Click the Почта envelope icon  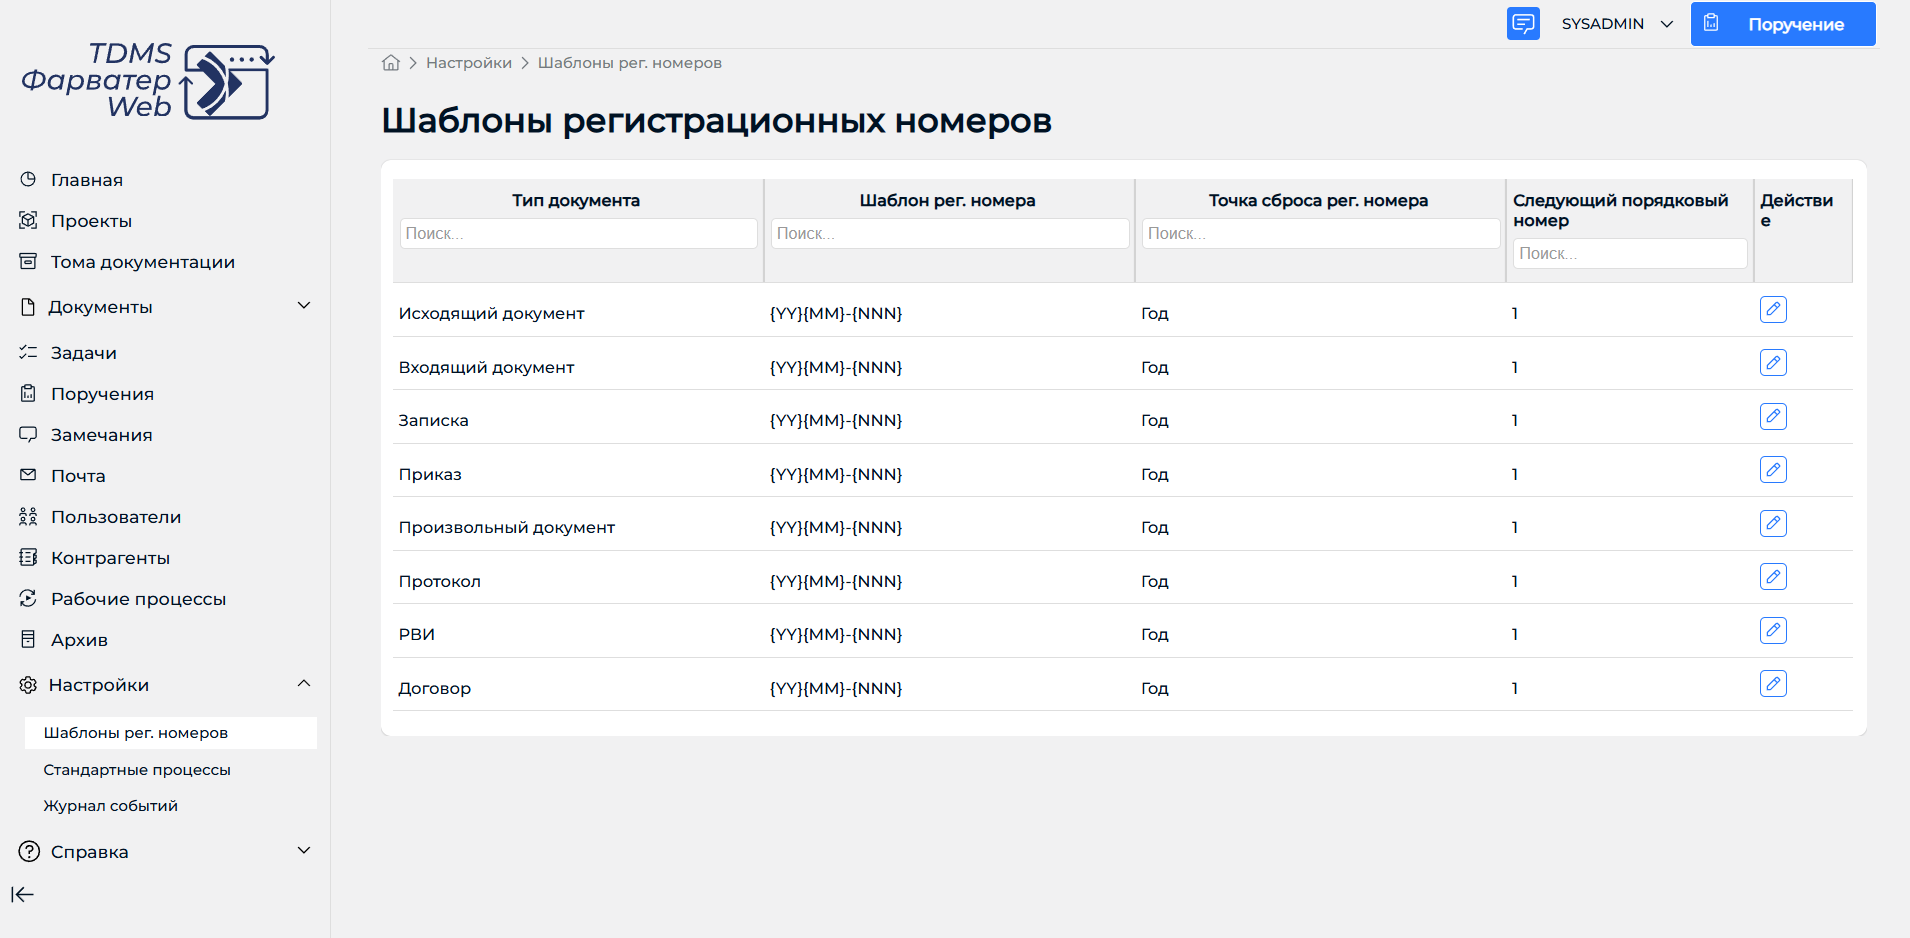[x=28, y=475]
